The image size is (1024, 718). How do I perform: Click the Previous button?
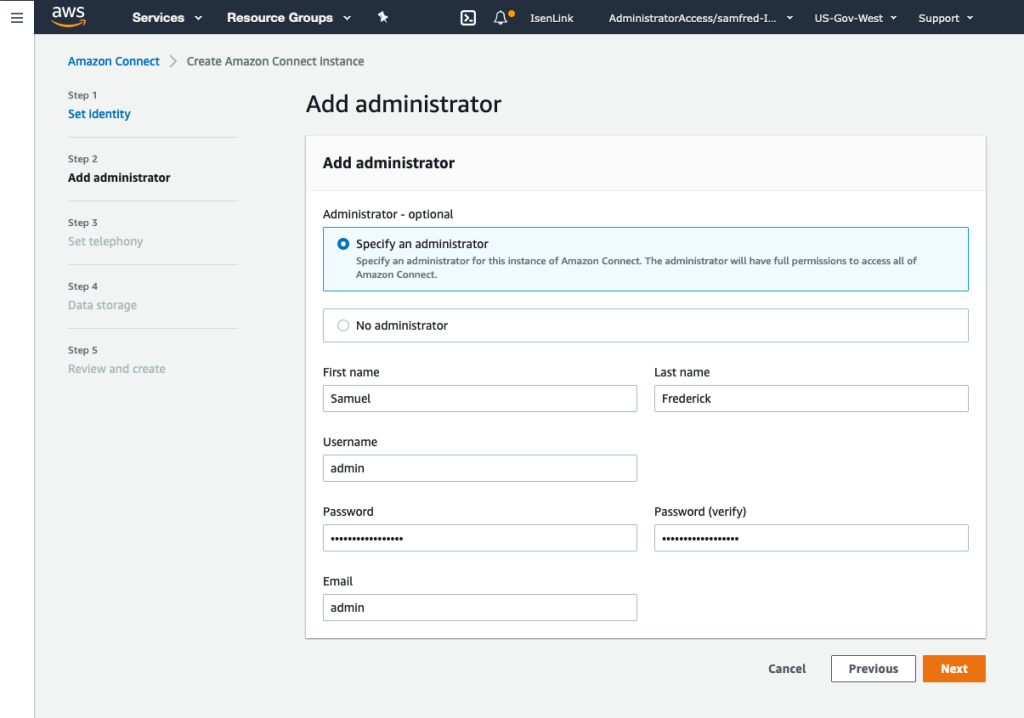point(872,668)
